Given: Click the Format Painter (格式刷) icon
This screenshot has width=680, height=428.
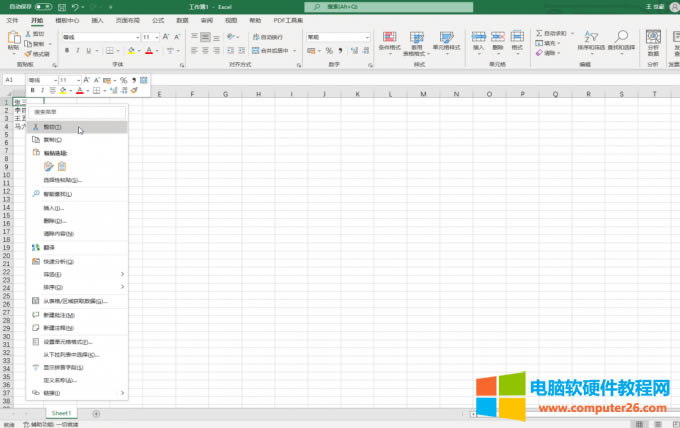Looking at the screenshot, I should coord(41,53).
